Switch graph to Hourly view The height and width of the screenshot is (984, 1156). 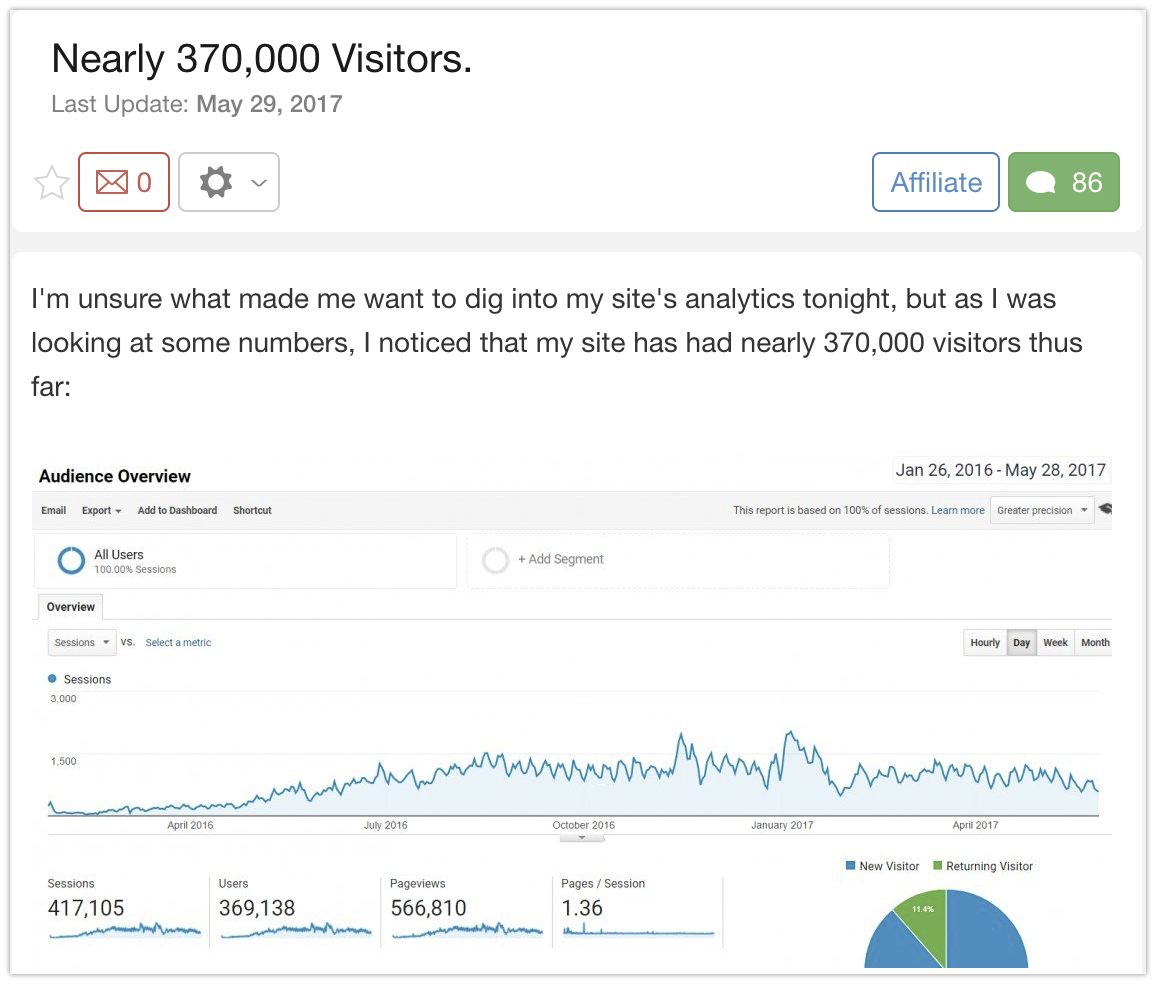click(x=985, y=643)
